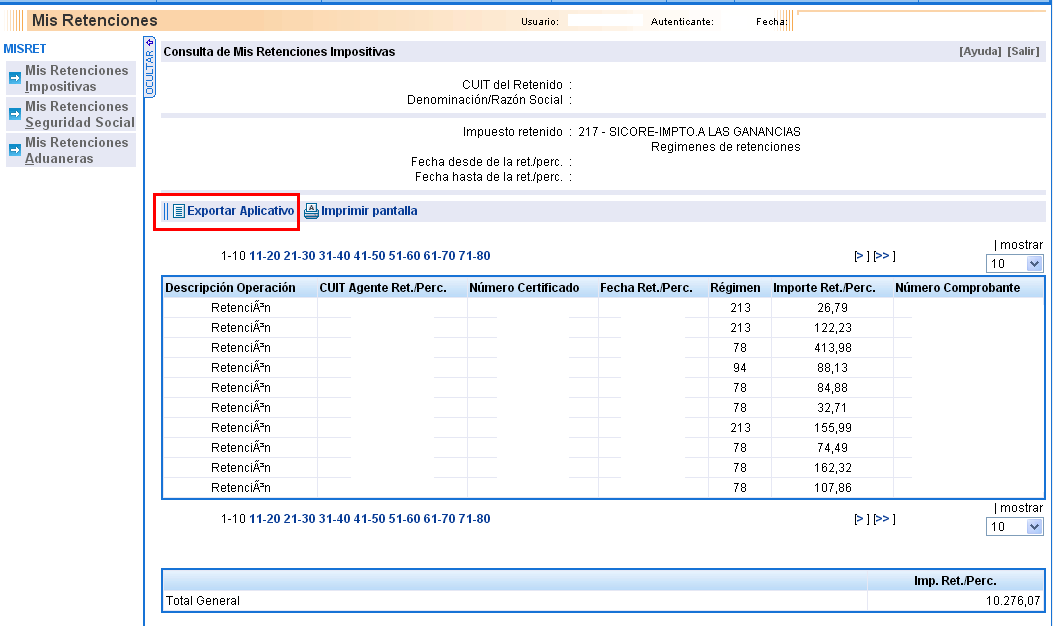Click the arrow icon beside Mis Retenciones Impositivas
Viewport: 1053px width, 626px height.
tap(15, 78)
